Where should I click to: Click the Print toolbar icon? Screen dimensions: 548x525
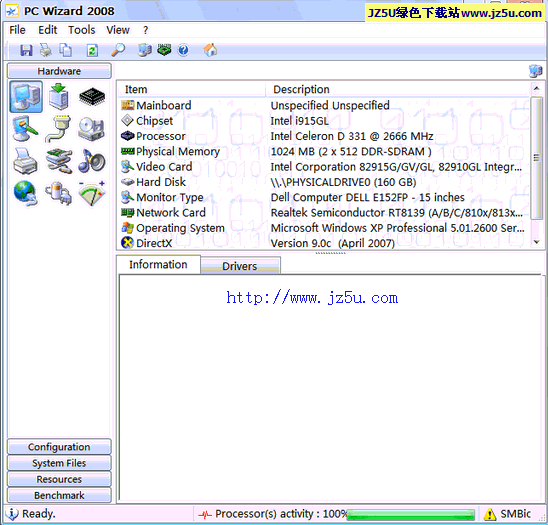[45, 50]
